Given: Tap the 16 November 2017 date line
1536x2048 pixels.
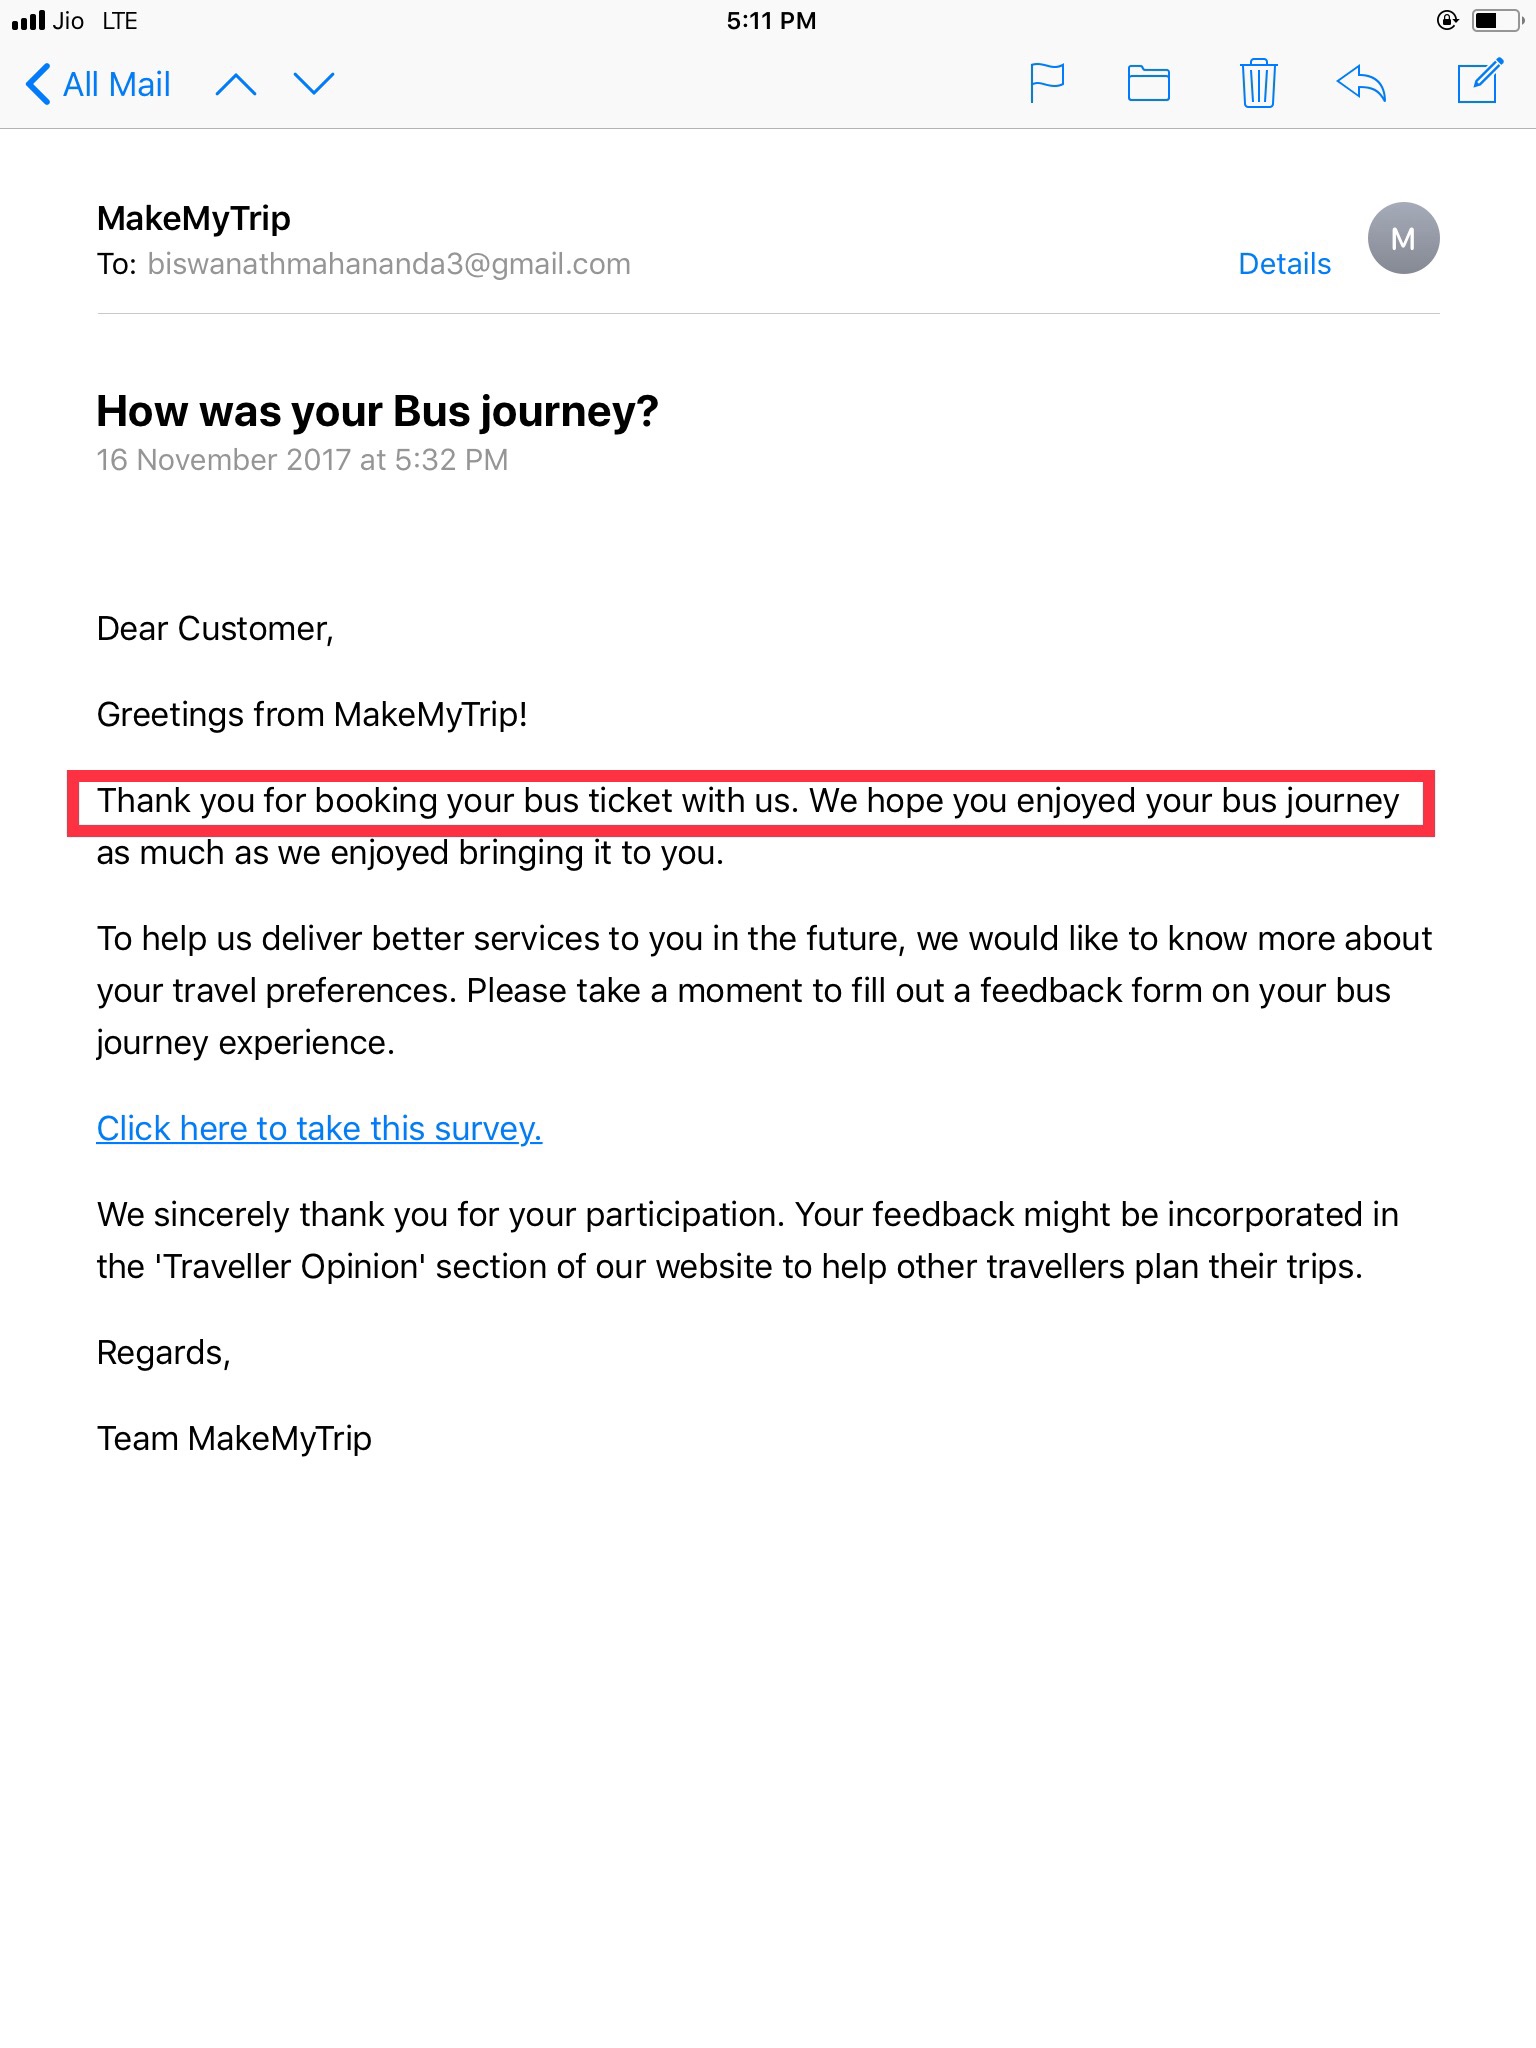Looking at the screenshot, I should 302,460.
